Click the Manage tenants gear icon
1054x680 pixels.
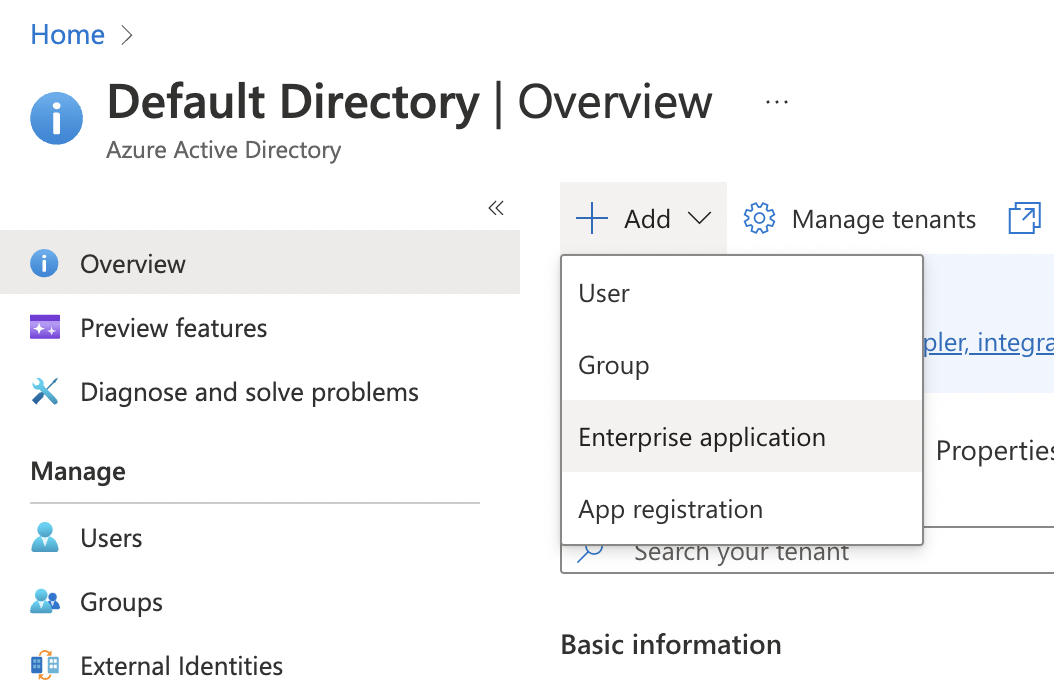click(759, 218)
